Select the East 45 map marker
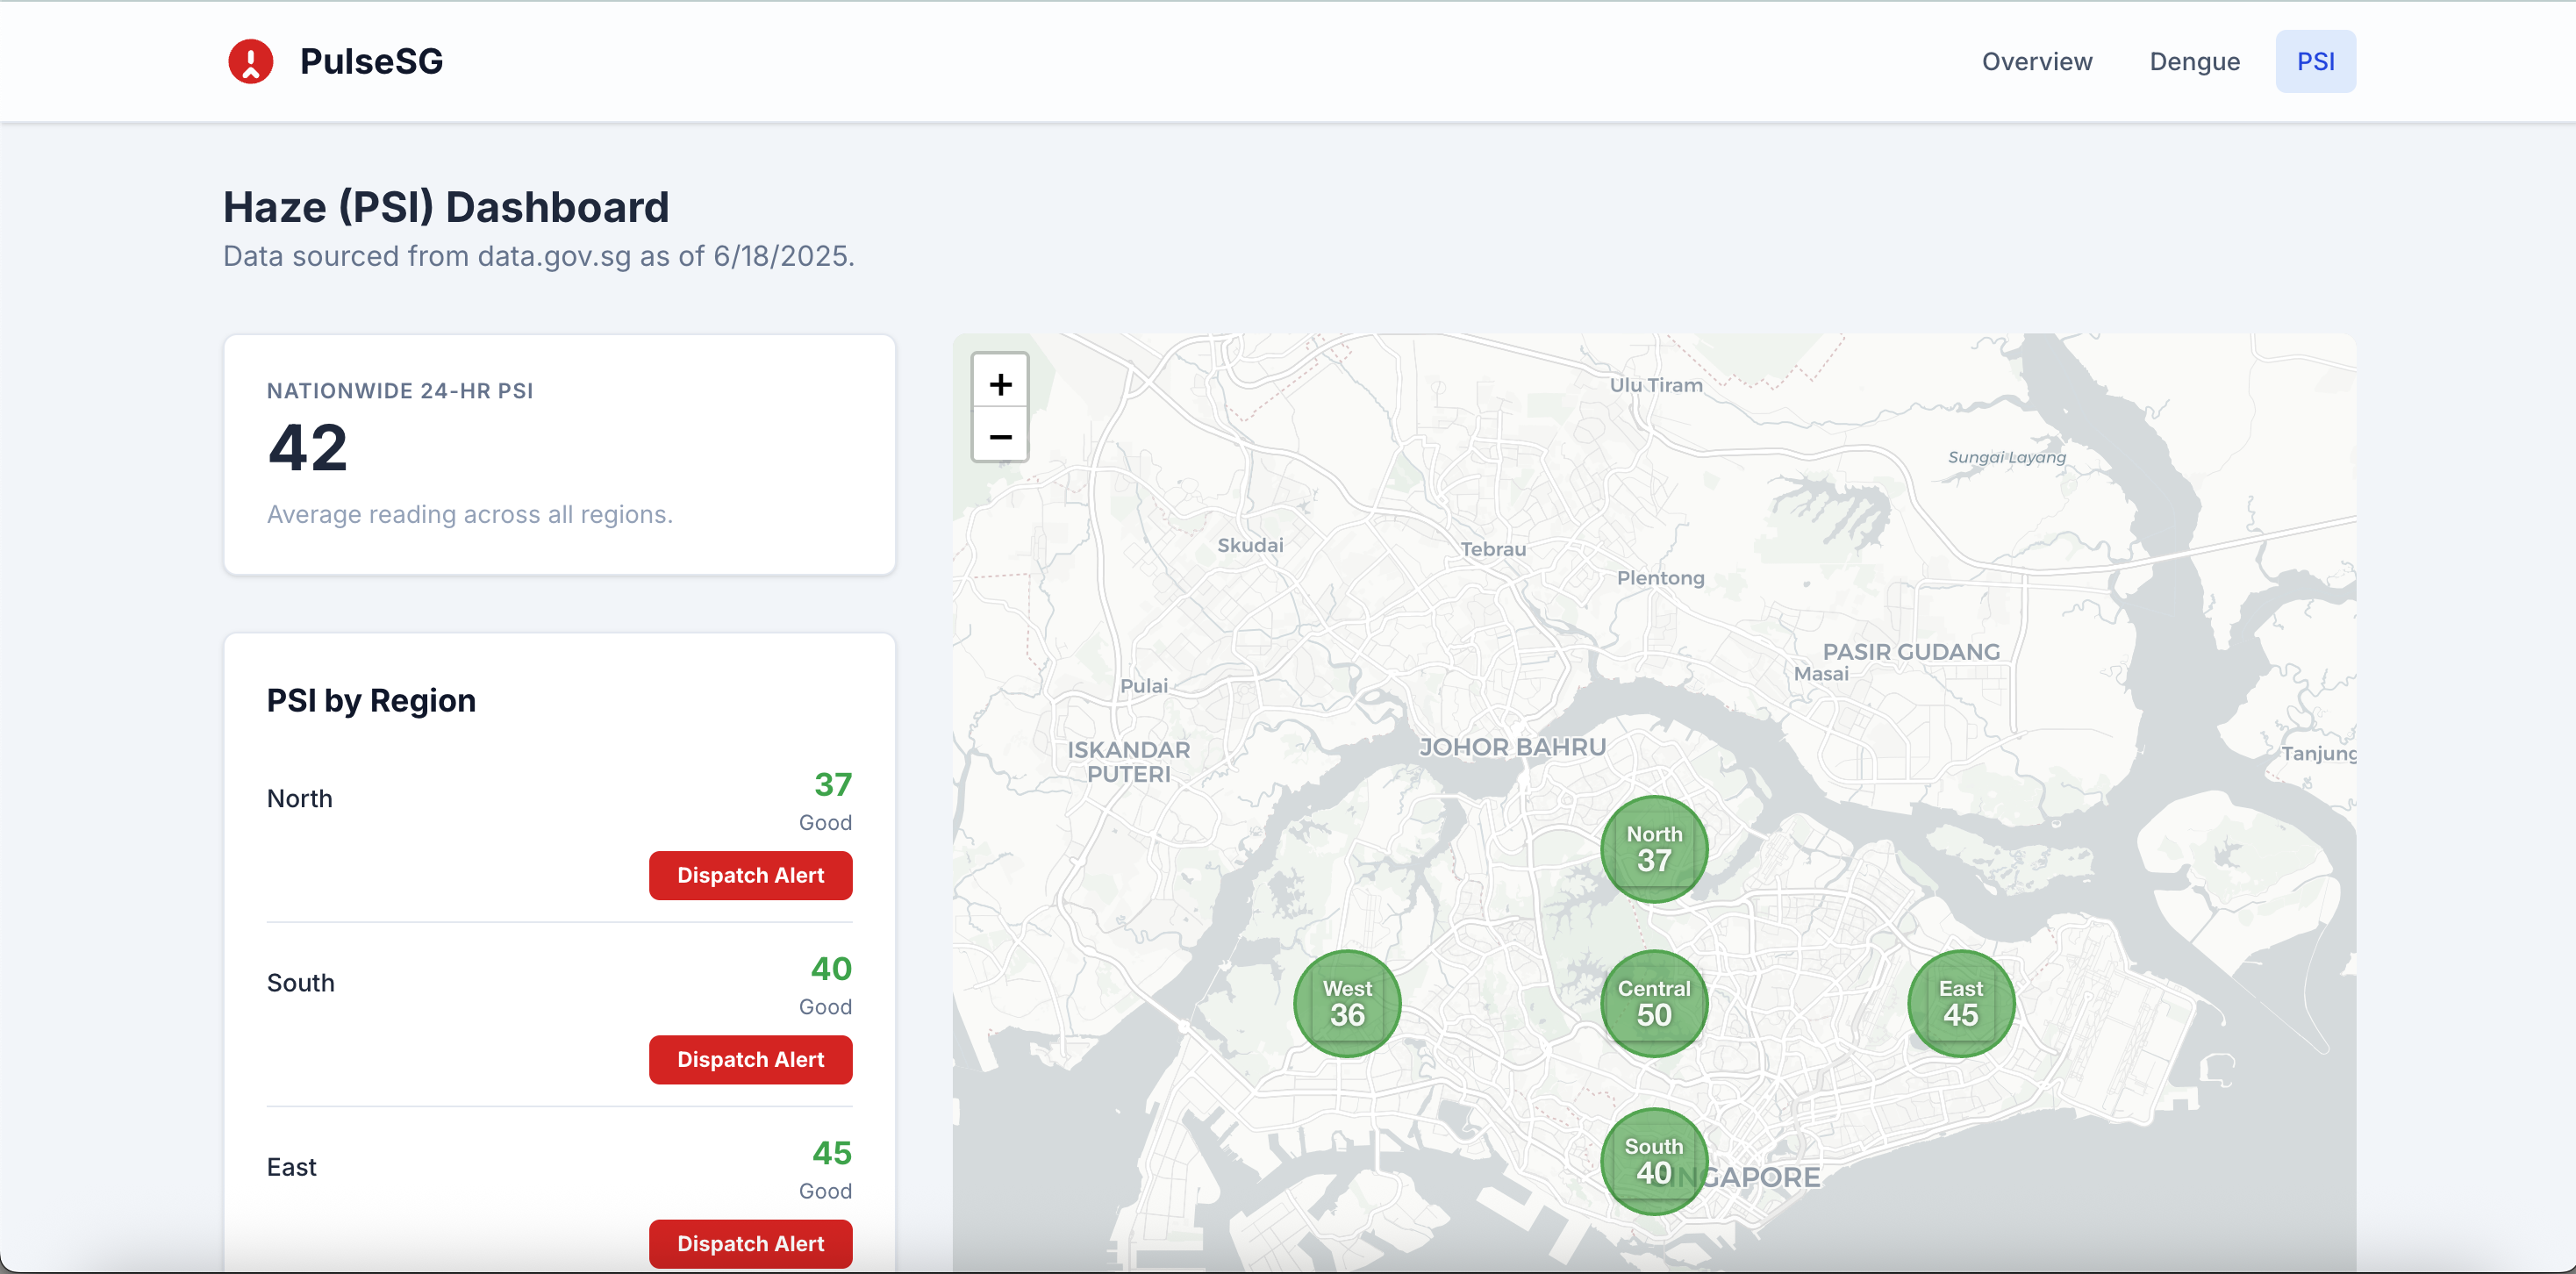The height and width of the screenshot is (1274, 2576). point(1960,1003)
